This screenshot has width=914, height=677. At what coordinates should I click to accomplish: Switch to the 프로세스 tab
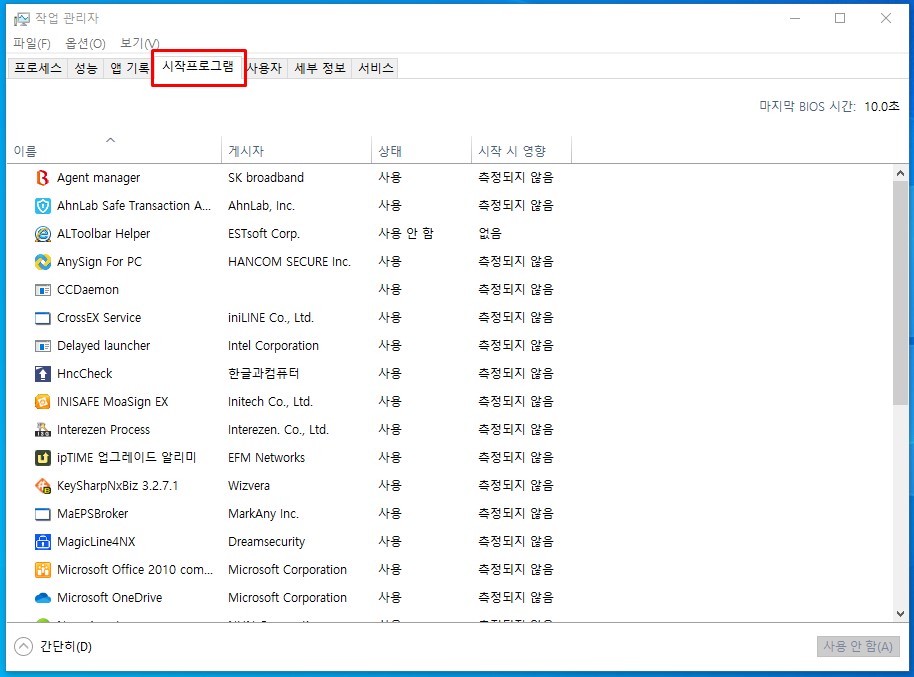(x=38, y=68)
